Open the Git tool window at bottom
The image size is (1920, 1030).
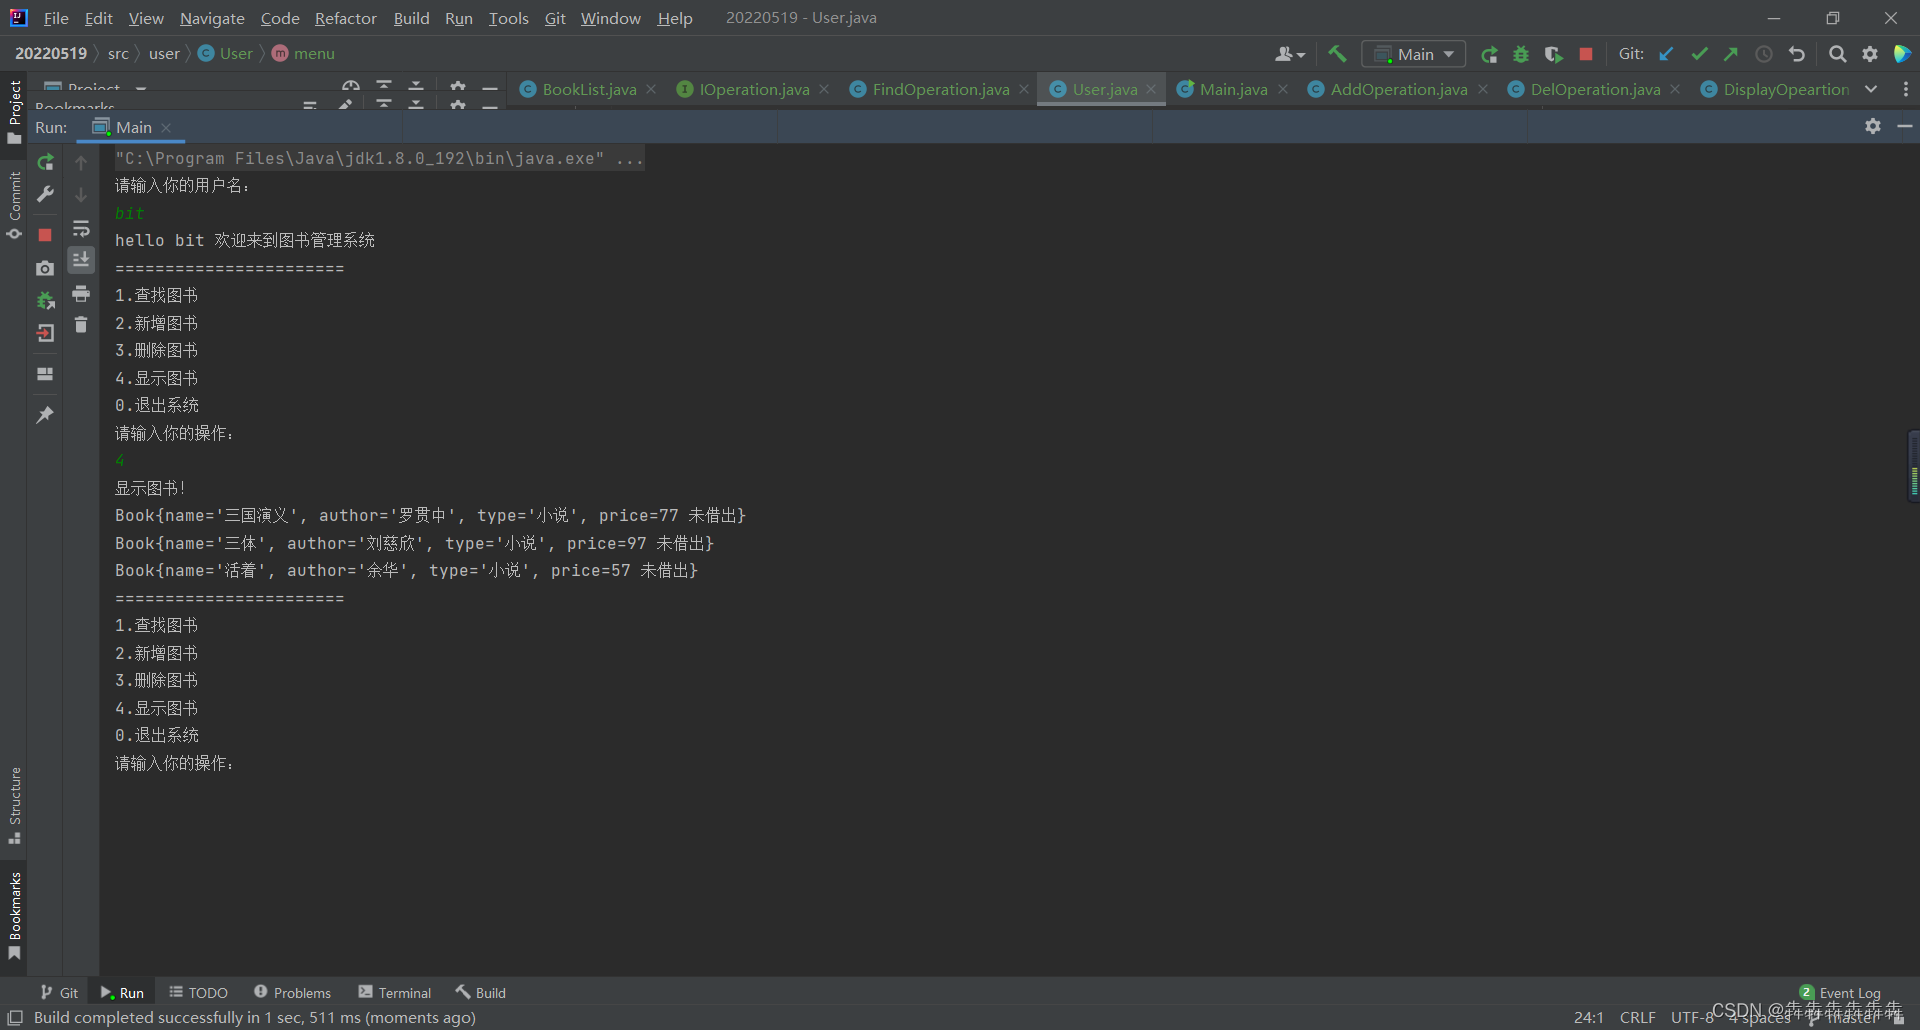tap(59, 992)
